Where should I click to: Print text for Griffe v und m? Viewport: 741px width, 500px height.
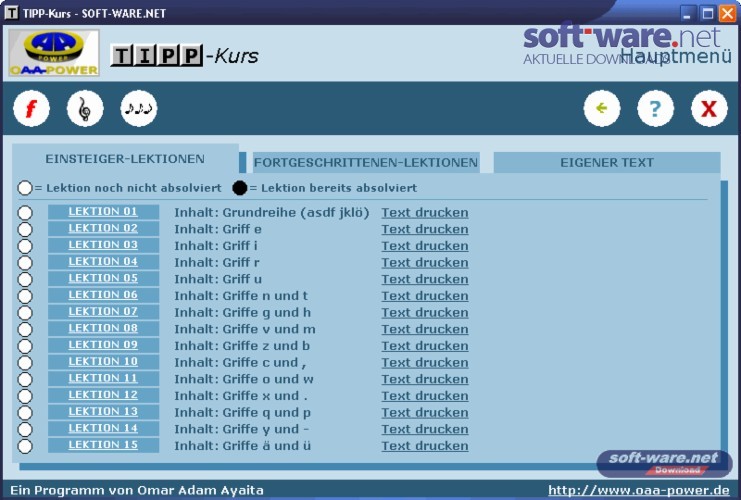425,329
